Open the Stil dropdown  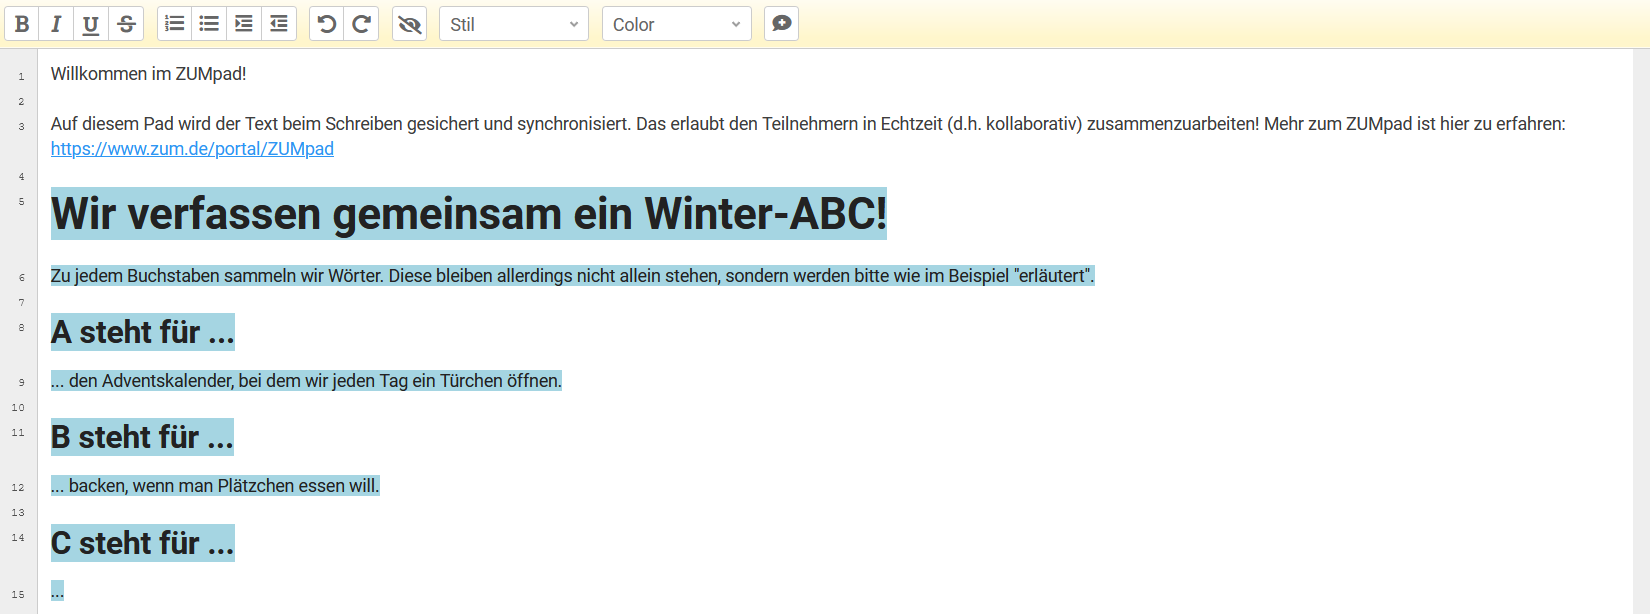click(x=514, y=24)
